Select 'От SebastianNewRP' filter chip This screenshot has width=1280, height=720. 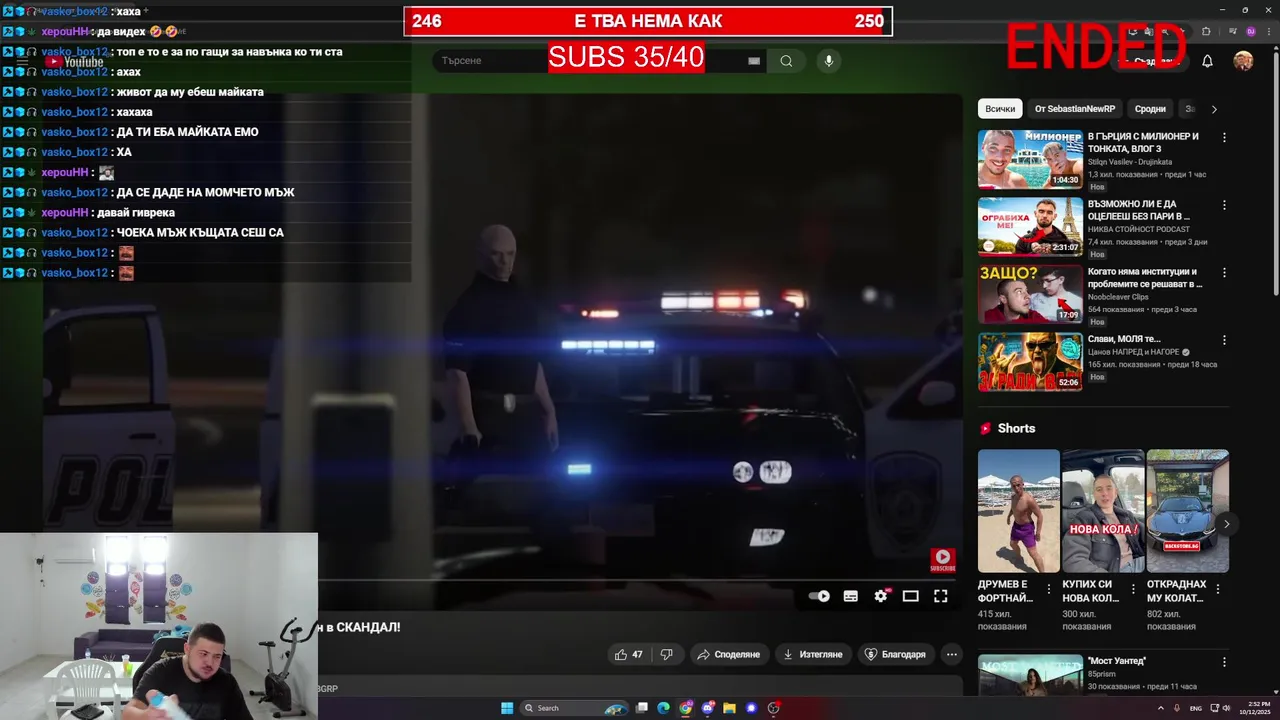point(1075,109)
